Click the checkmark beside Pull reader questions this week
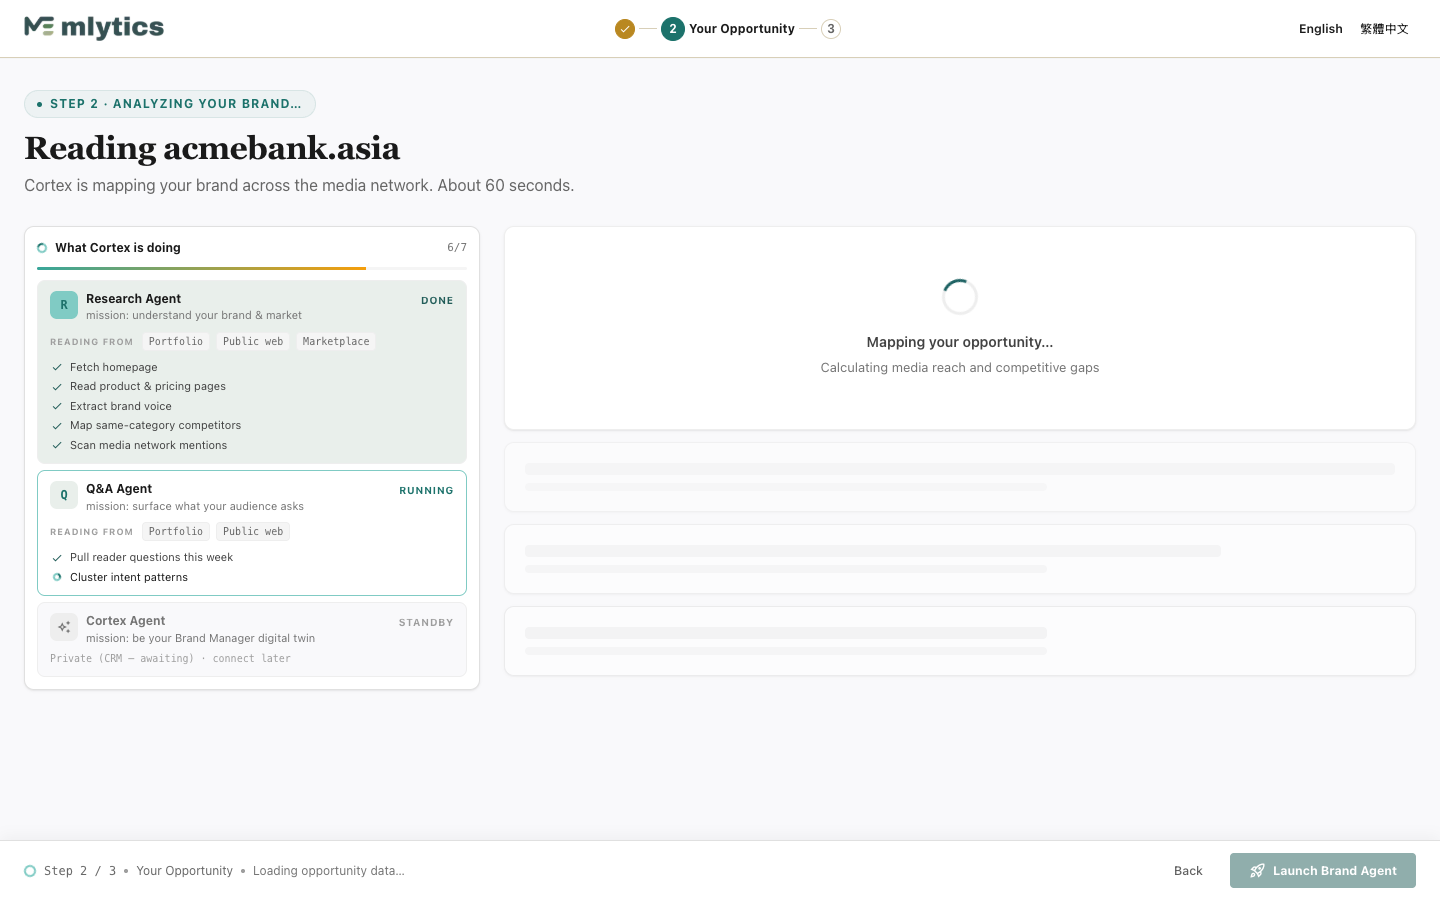The width and height of the screenshot is (1440, 900). coord(57,558)
